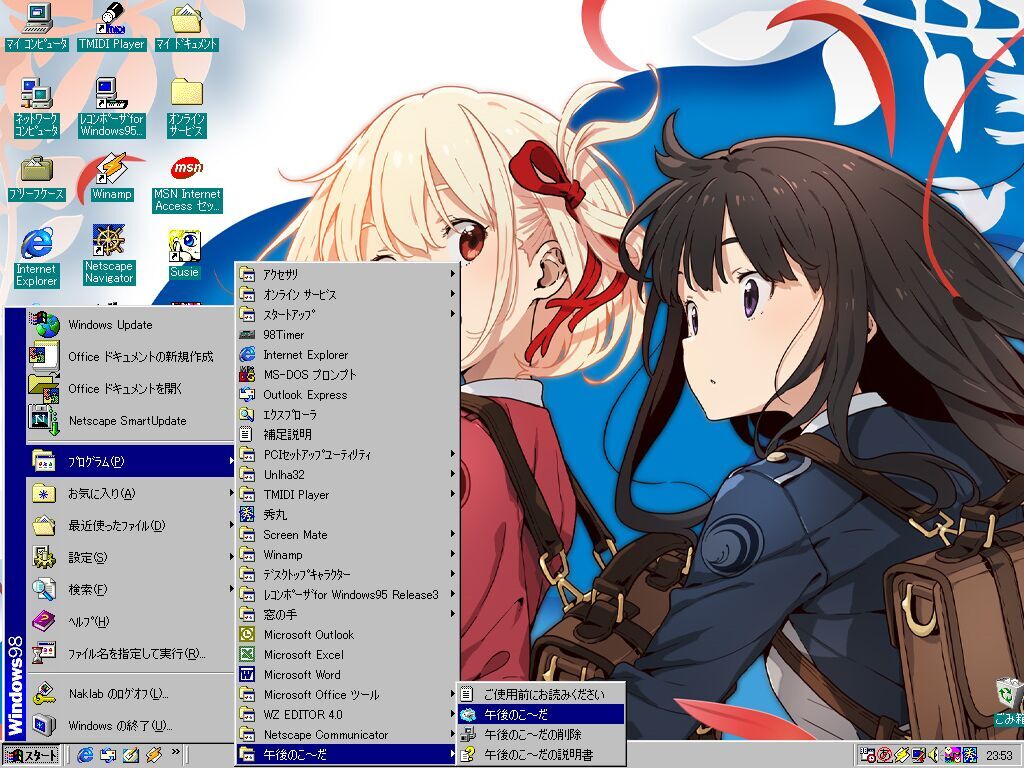The height and width of the screenshot is (768, 1024).
Task: Expand the お気に入り submenu arrow in Start menu
Action: [x=231, y=494]
